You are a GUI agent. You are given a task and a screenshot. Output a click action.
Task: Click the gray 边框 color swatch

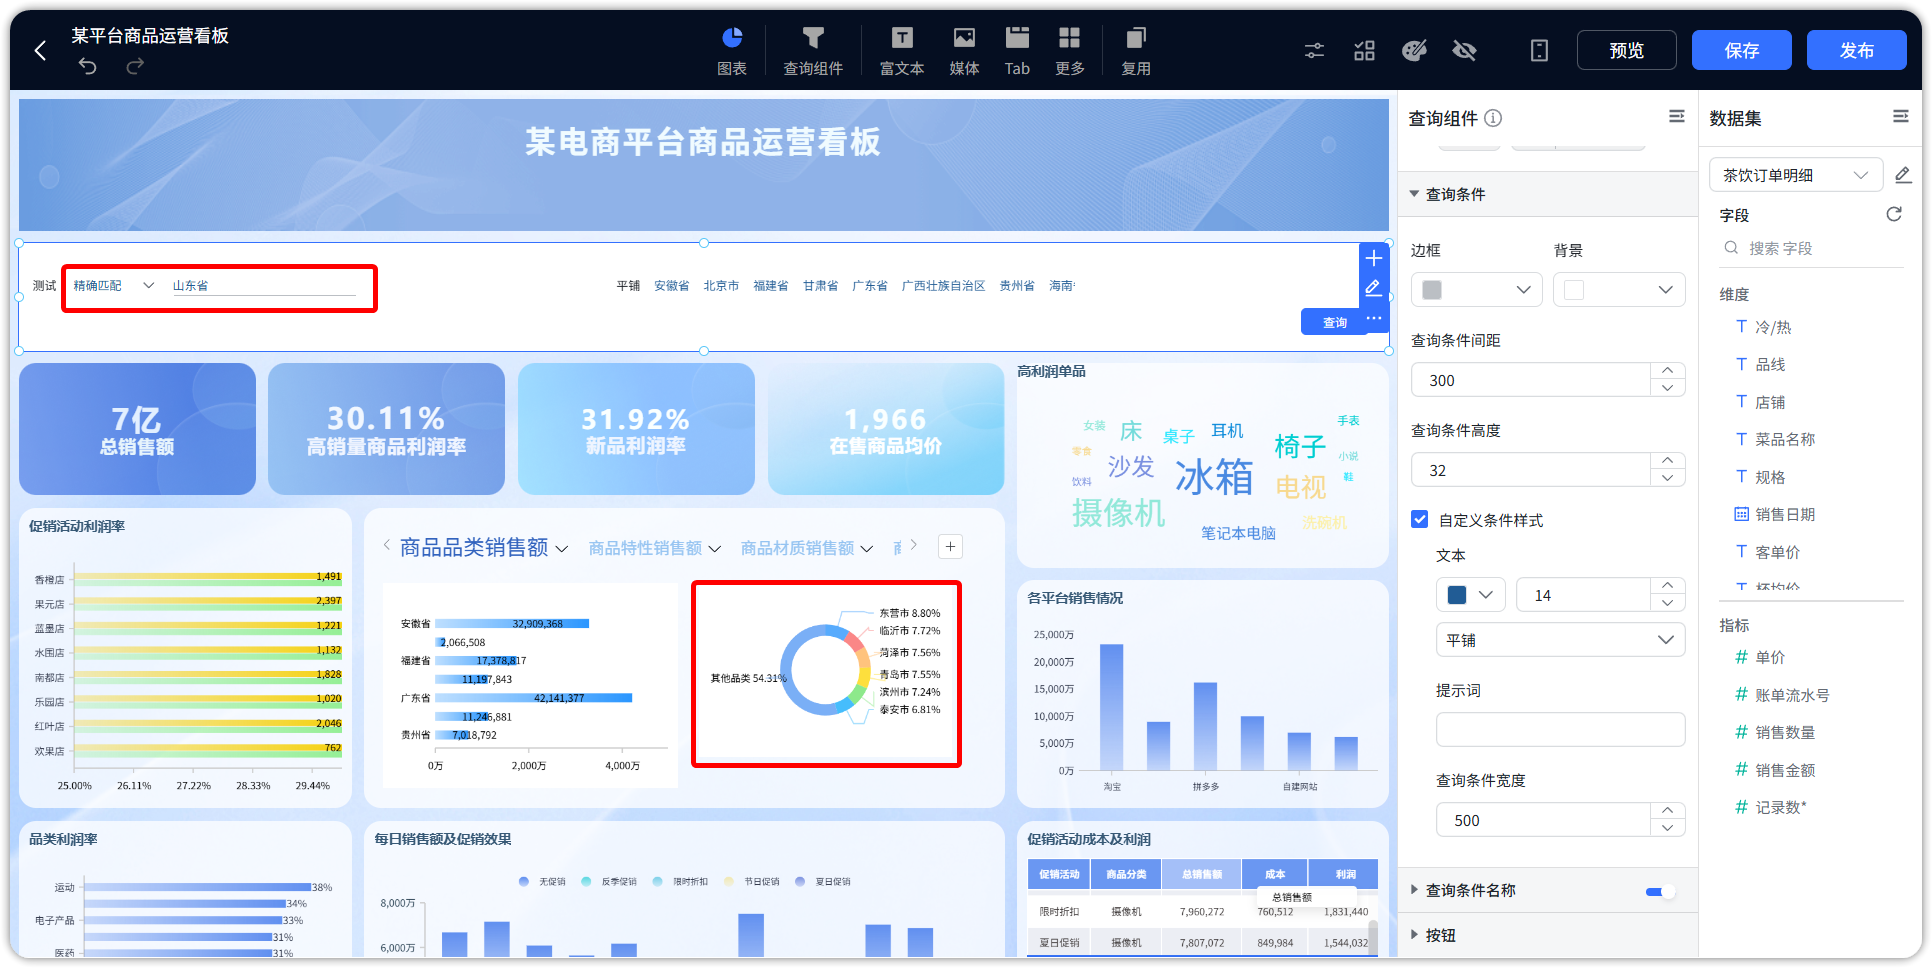1432,290
